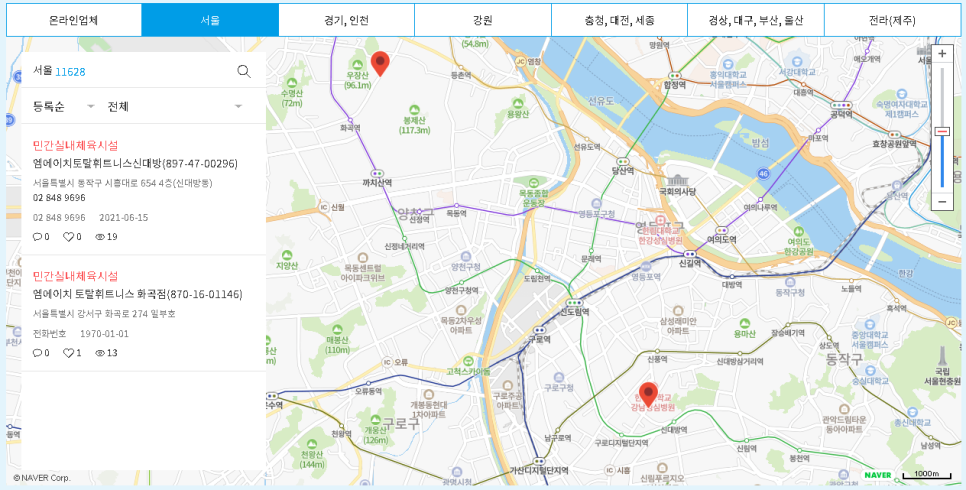Click address 서울특별시 강서구 화곡로 274

point(104,314)
